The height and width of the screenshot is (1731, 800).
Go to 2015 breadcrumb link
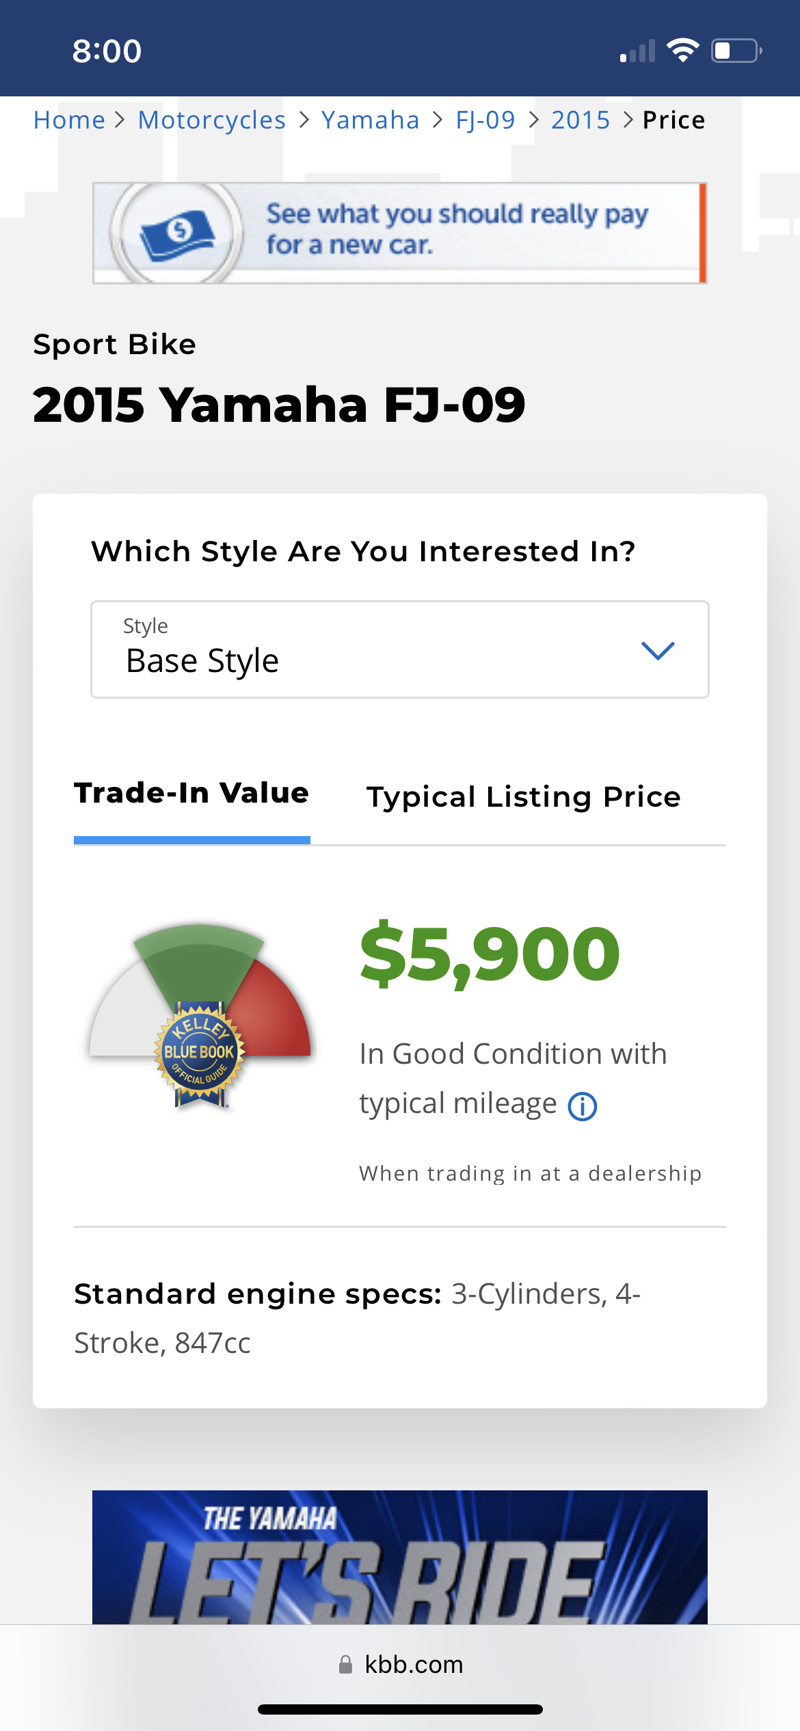point(580,120)
